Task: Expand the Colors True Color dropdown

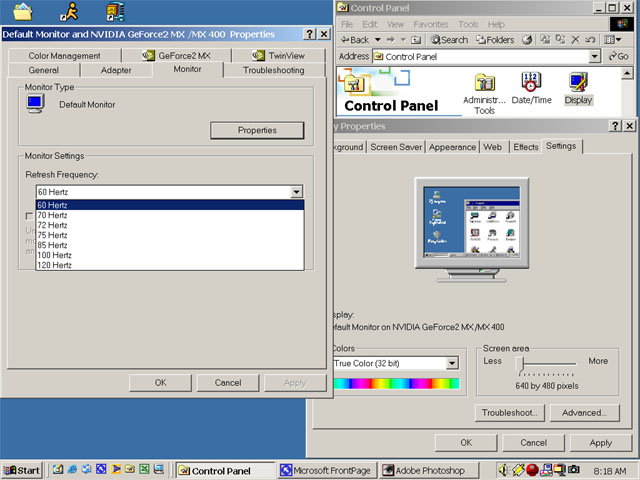Action: [x=452, y=363]
